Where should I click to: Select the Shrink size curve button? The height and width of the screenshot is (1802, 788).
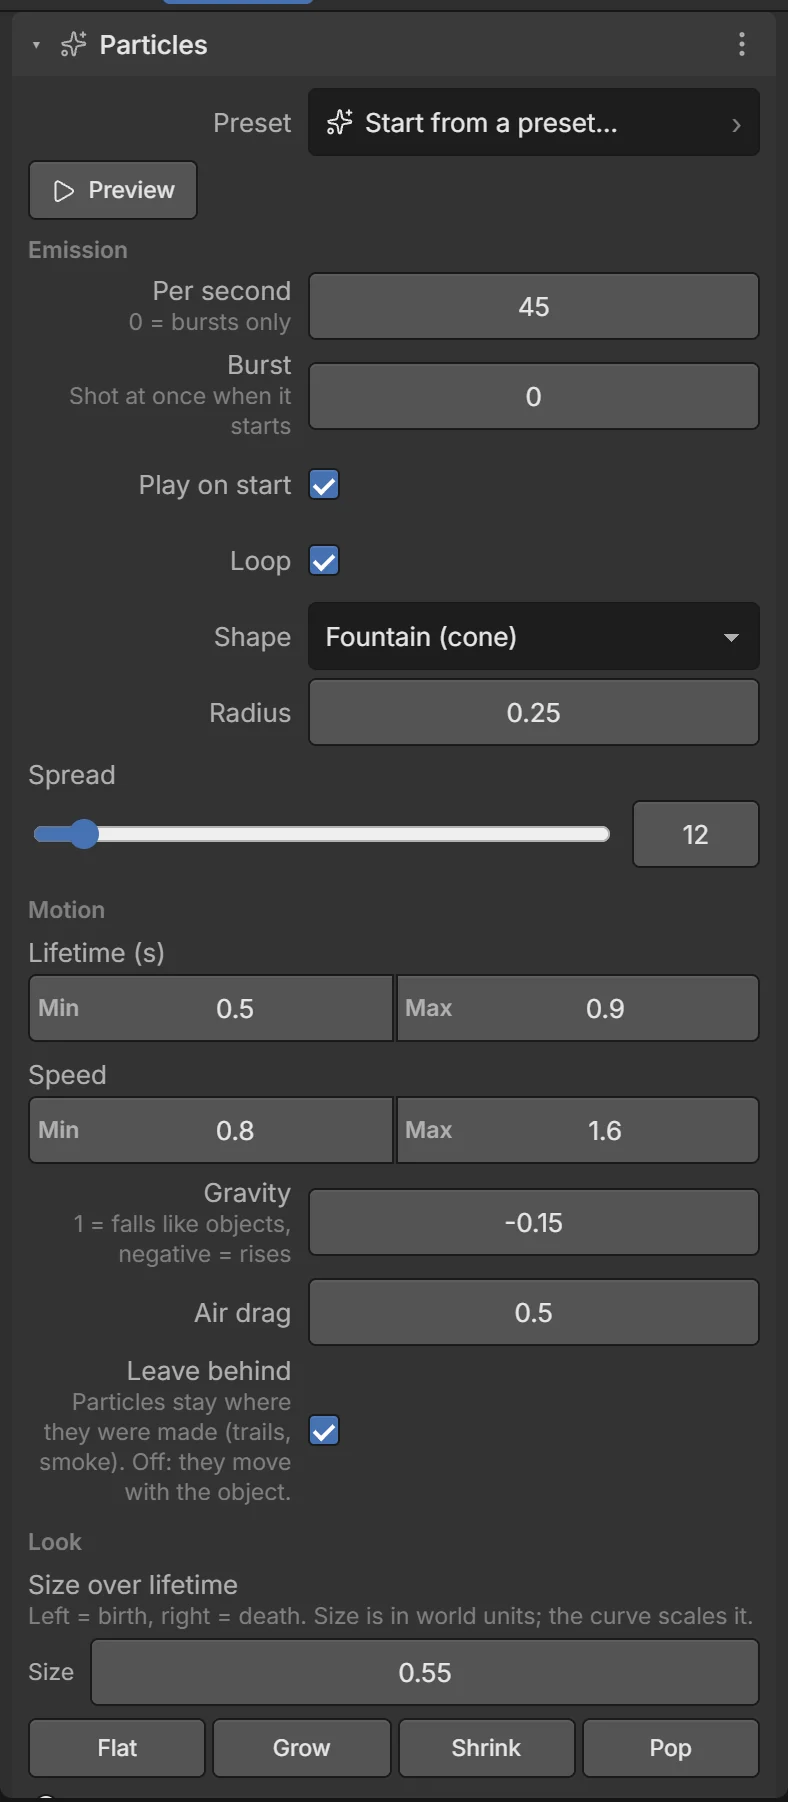click(486, 1748)
